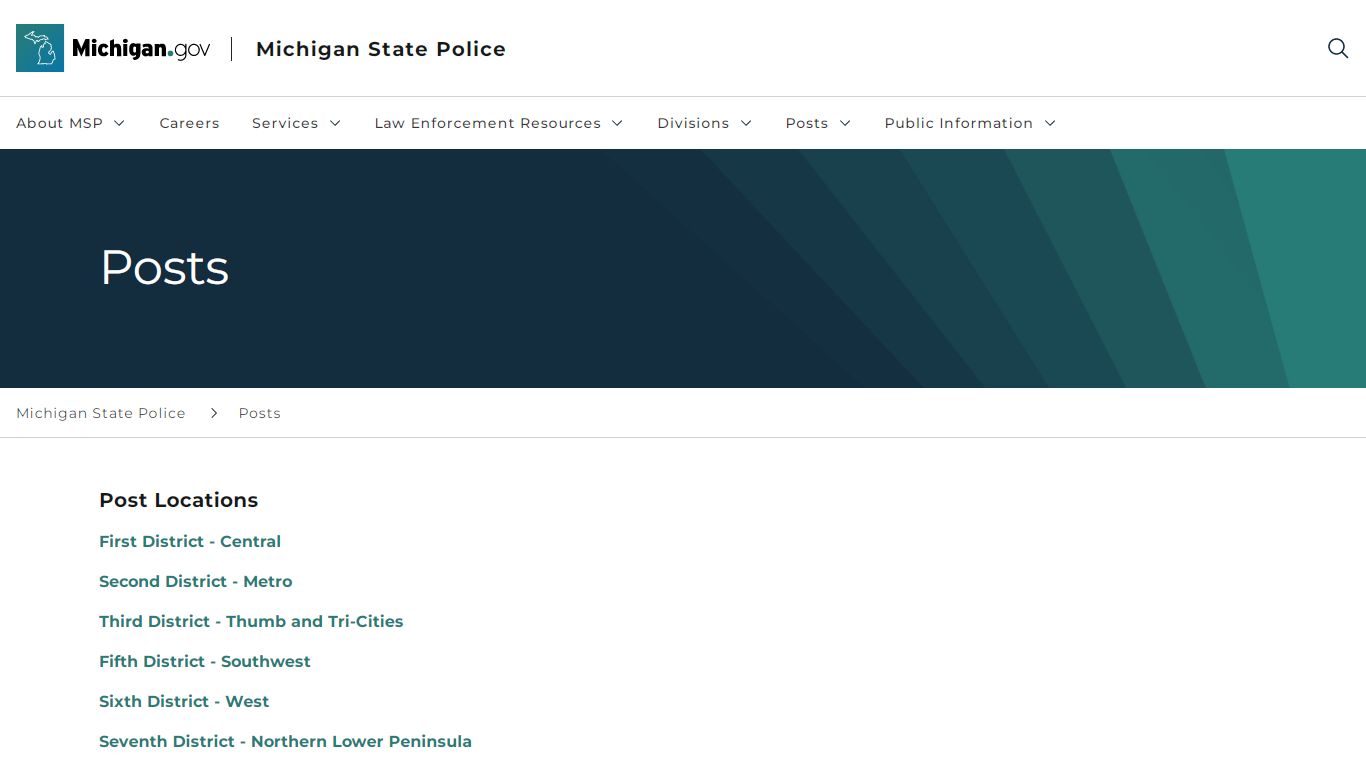This screenshot has width=1366, height=768.
Task: Open the Law Enforcement Resources menu
Action: tap(488, 123)
